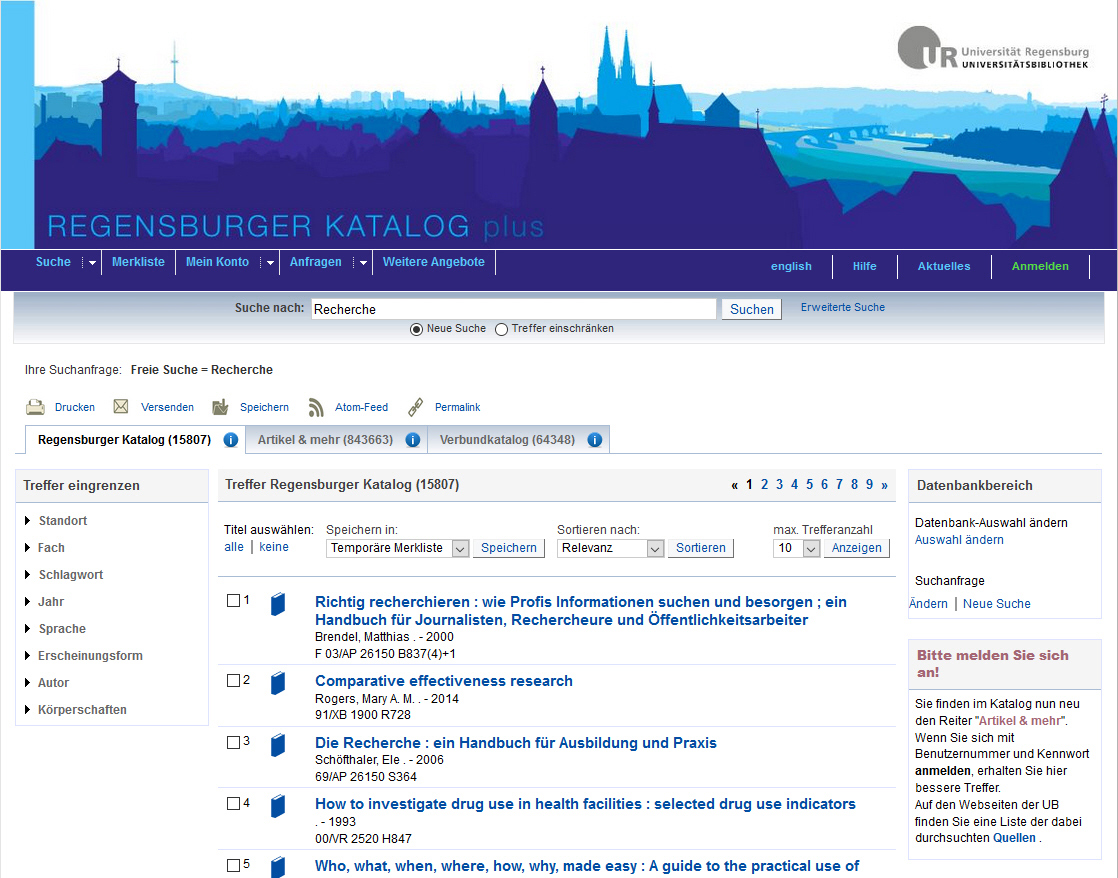Click the Suchen button
The height and width of the screenshot is (878, 1118).
click(752, 309)
